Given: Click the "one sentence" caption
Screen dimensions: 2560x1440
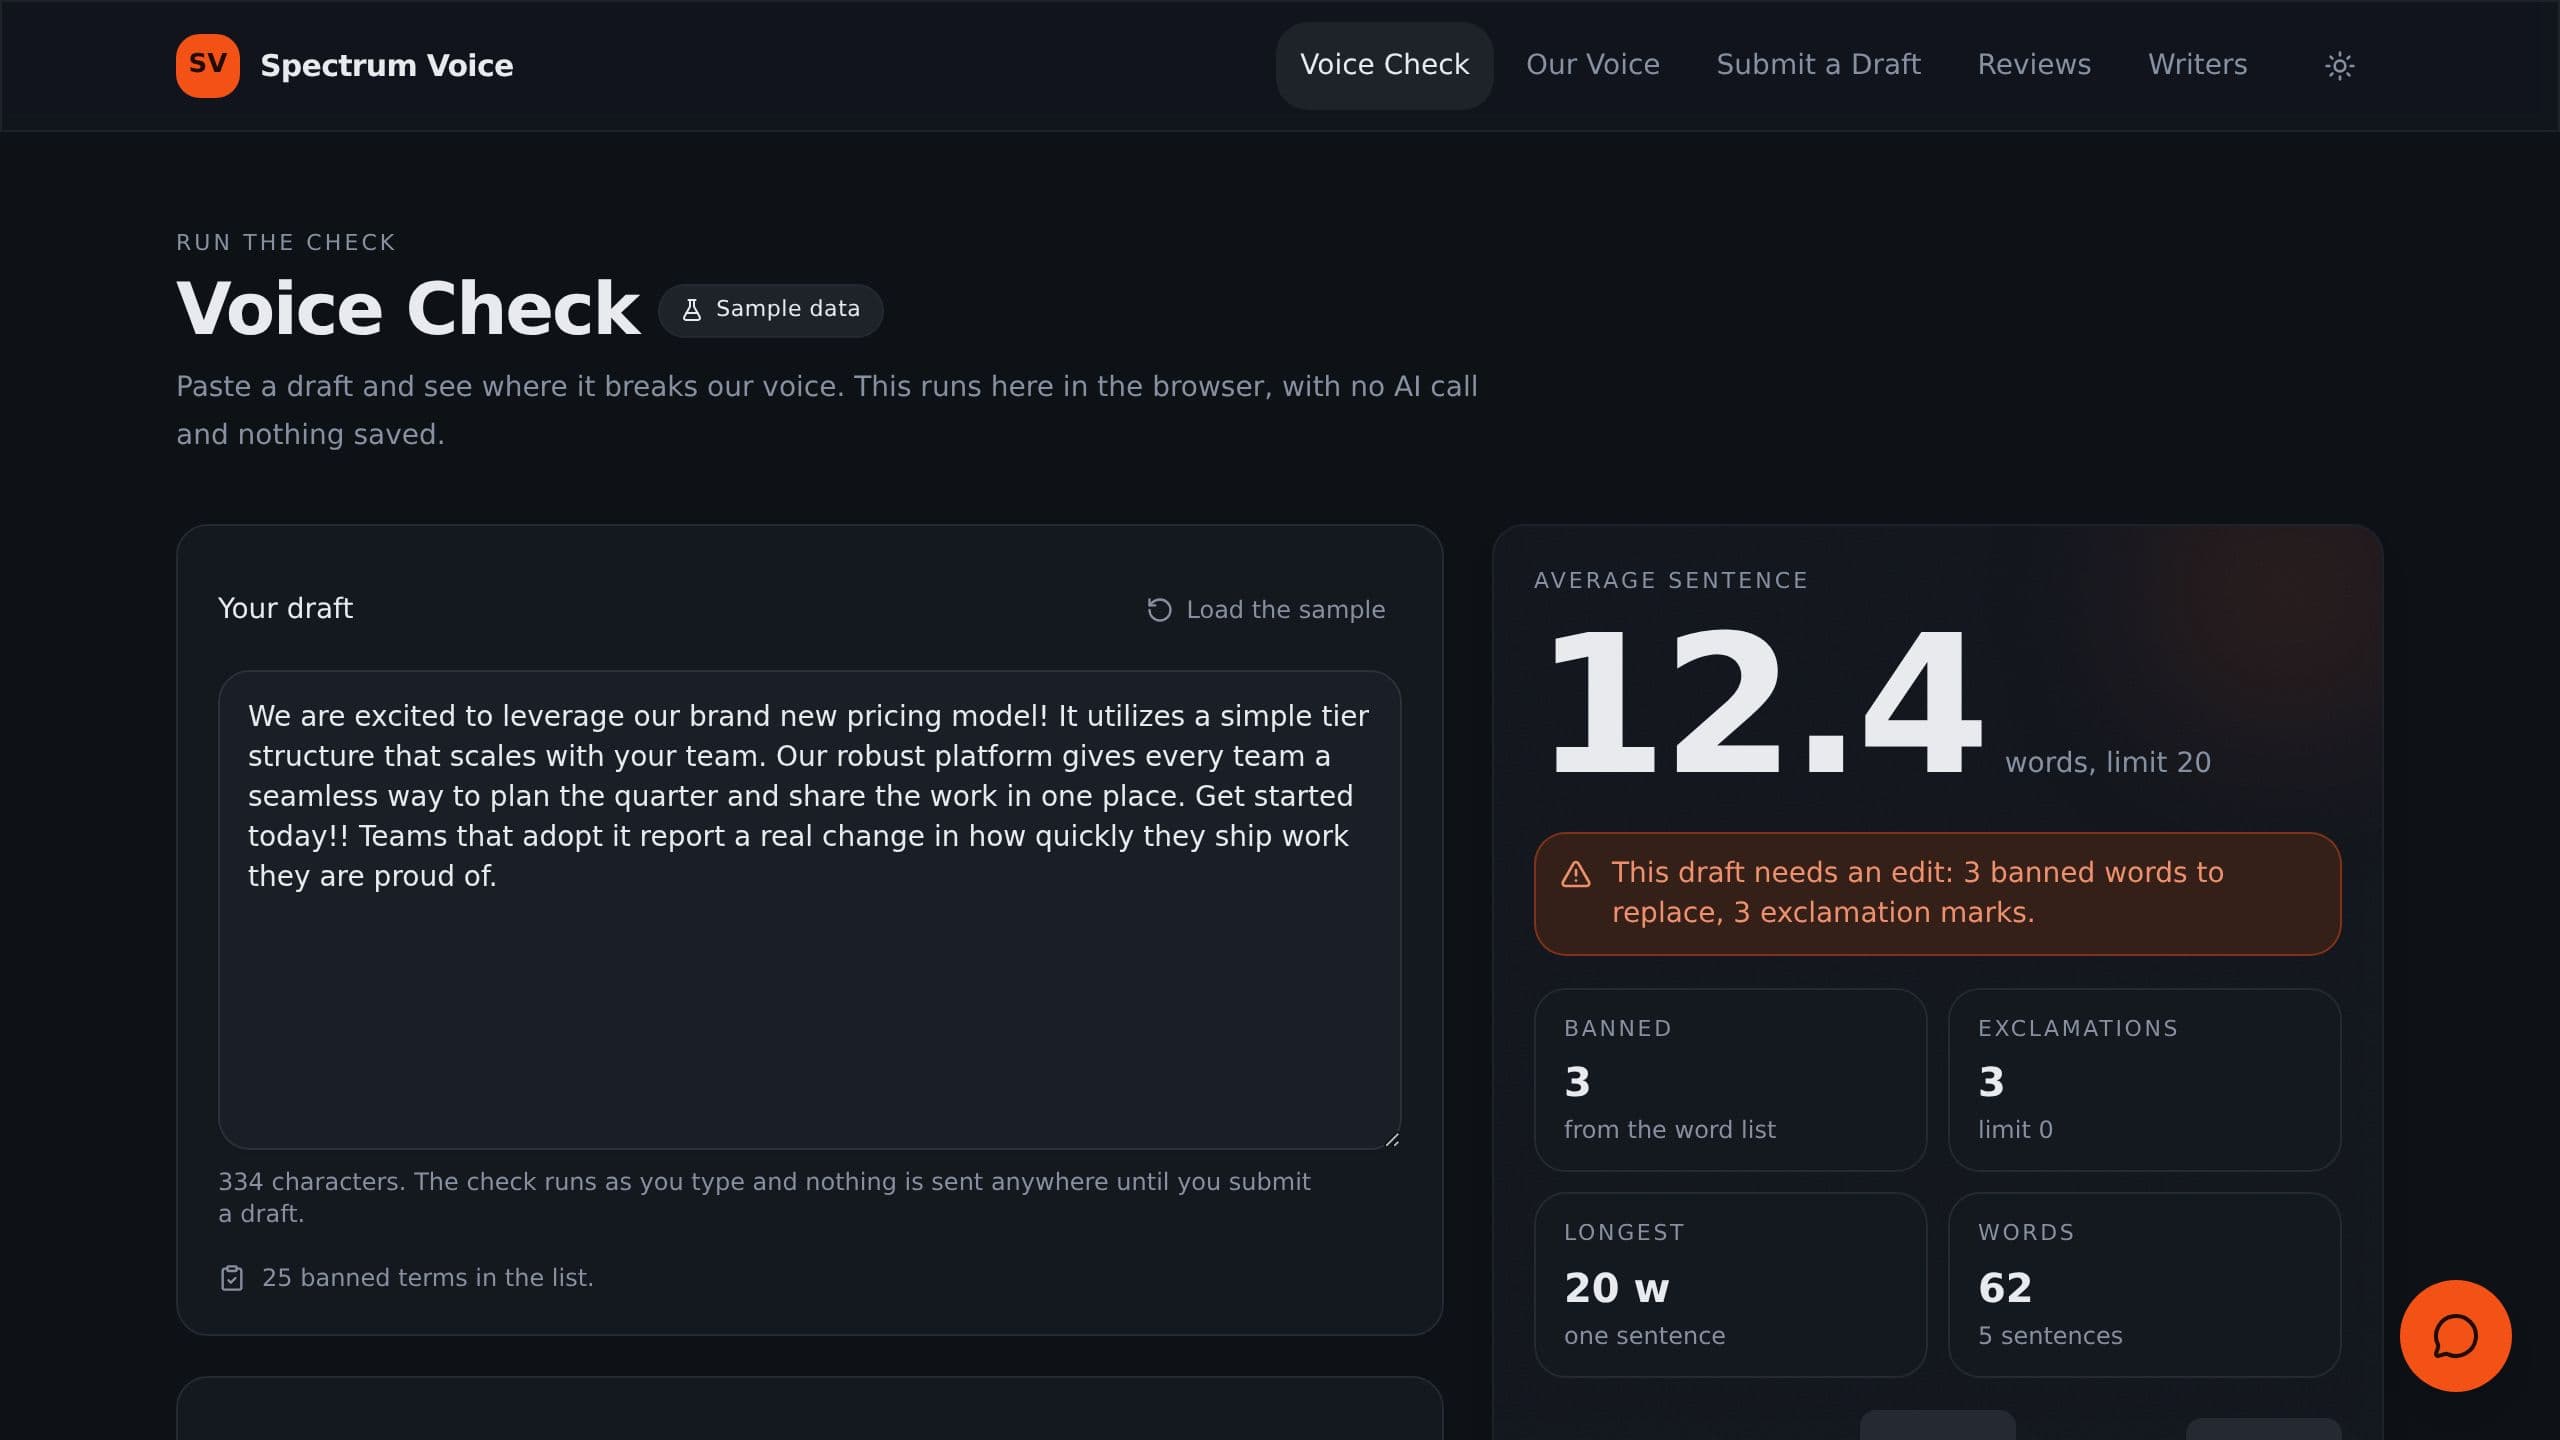Looking at the screenshot, I should [x=1644, y=1336].
